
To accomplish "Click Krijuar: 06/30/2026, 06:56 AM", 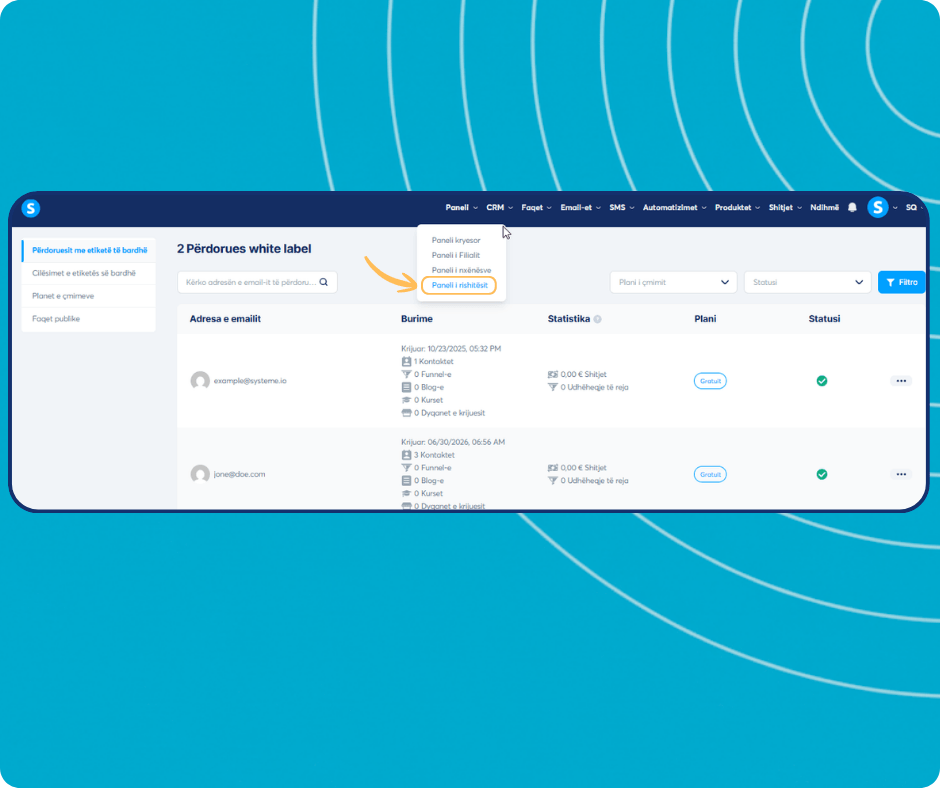I will coord(453,442).
